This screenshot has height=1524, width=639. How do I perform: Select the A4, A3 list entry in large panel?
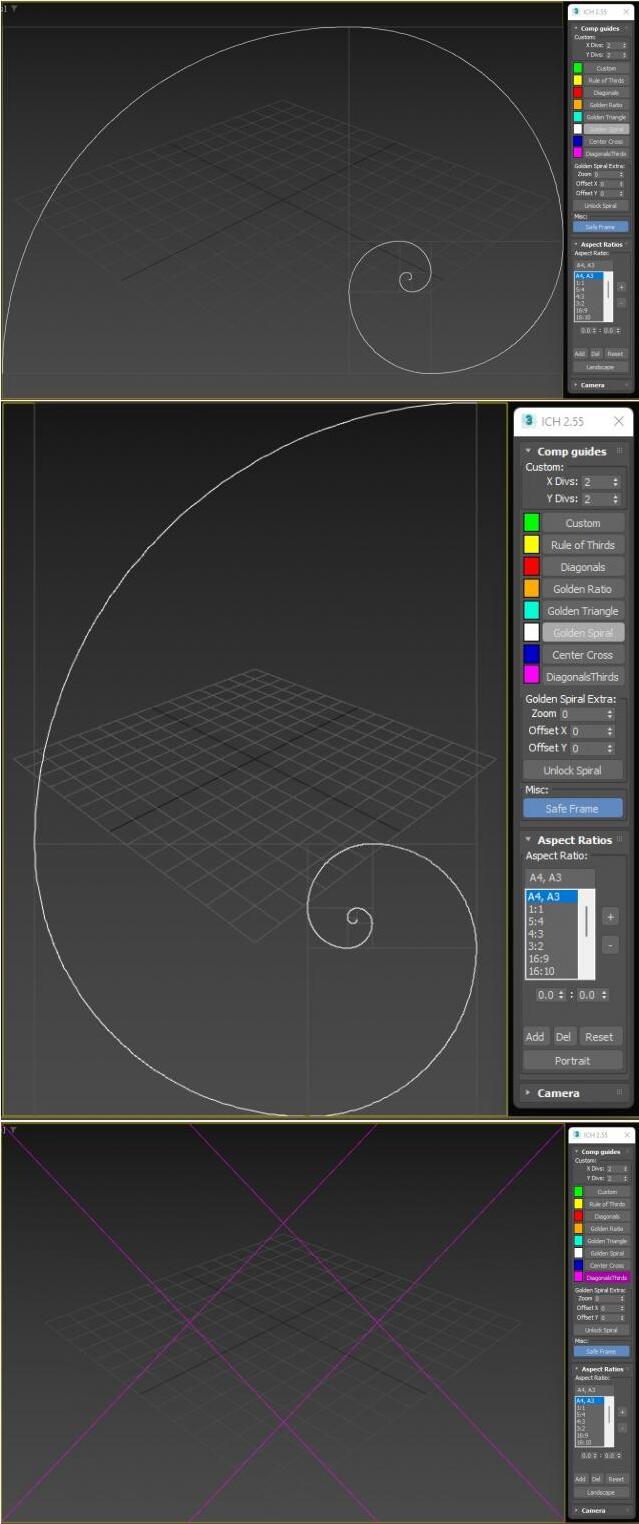(x=551, y=897)
